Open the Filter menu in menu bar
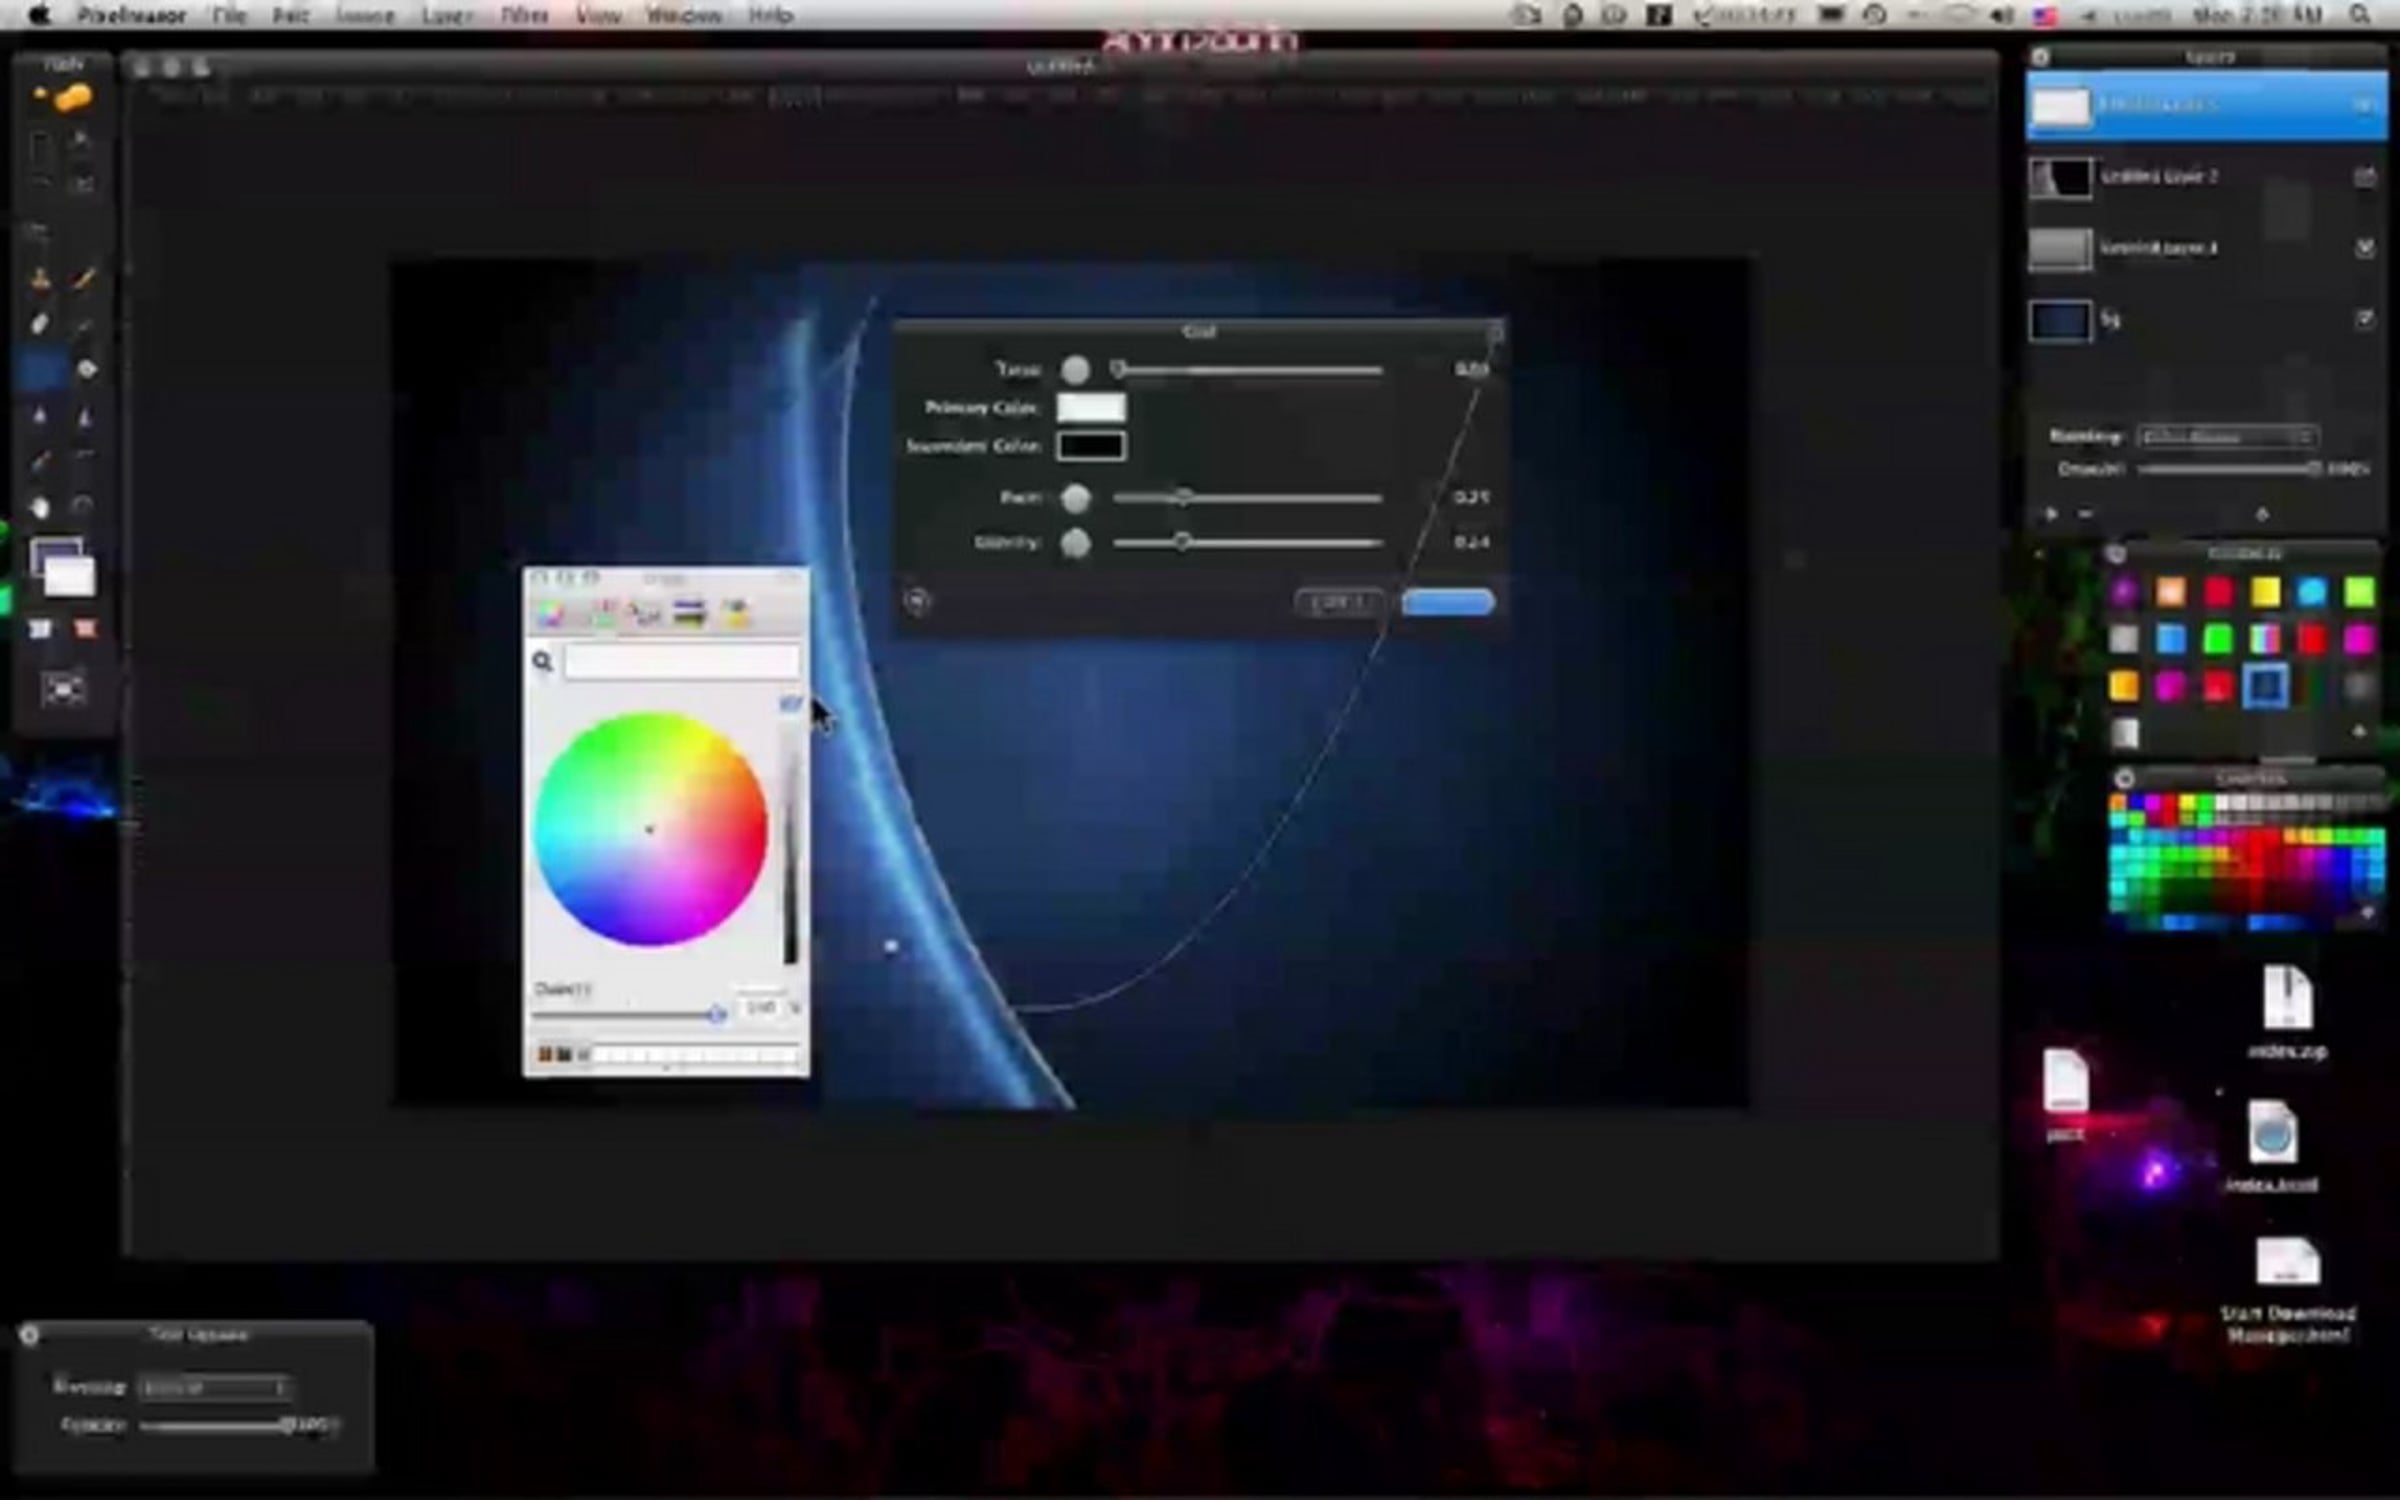The image size is (2400, 1500). 524,15
